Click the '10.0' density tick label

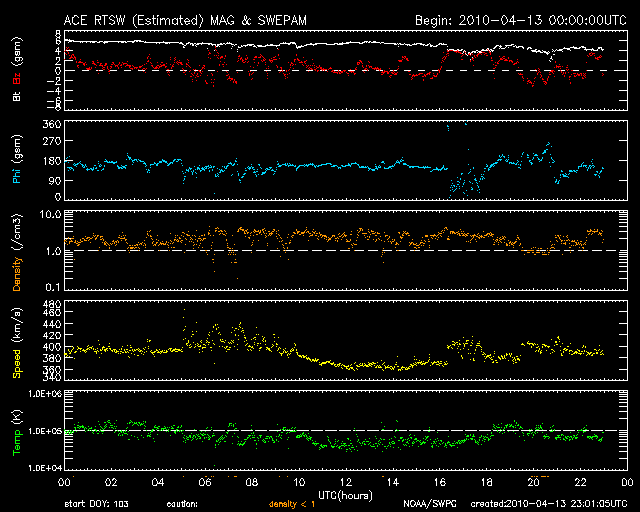point(51,214)
